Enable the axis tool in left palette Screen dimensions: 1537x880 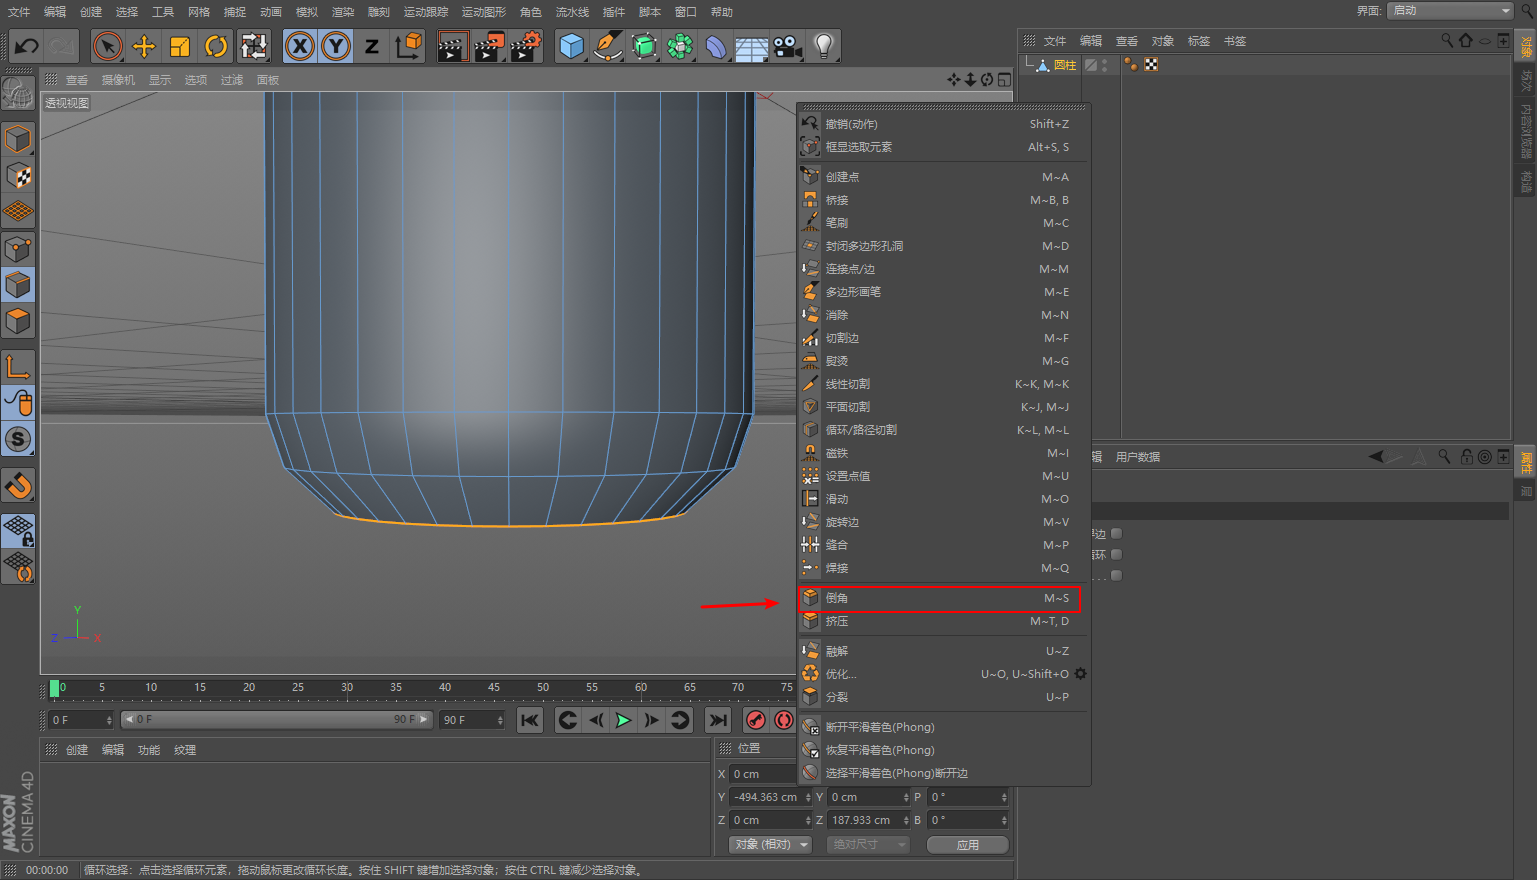(x=18, y=367)
